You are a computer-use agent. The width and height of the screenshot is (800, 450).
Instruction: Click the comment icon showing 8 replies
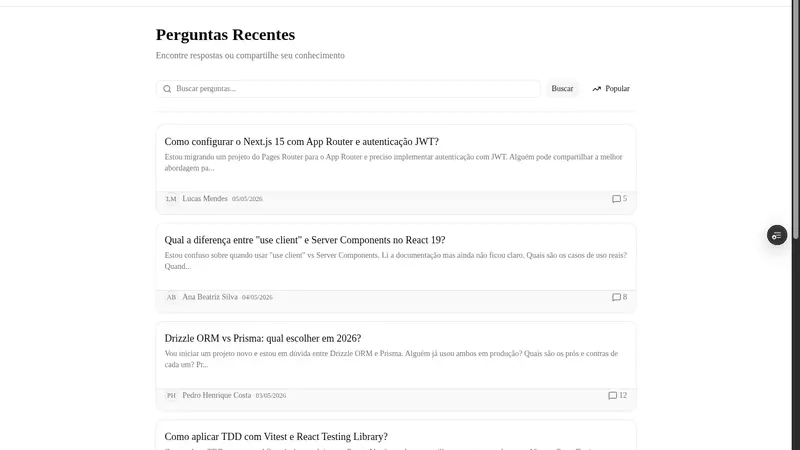click(x=616, y=297)
